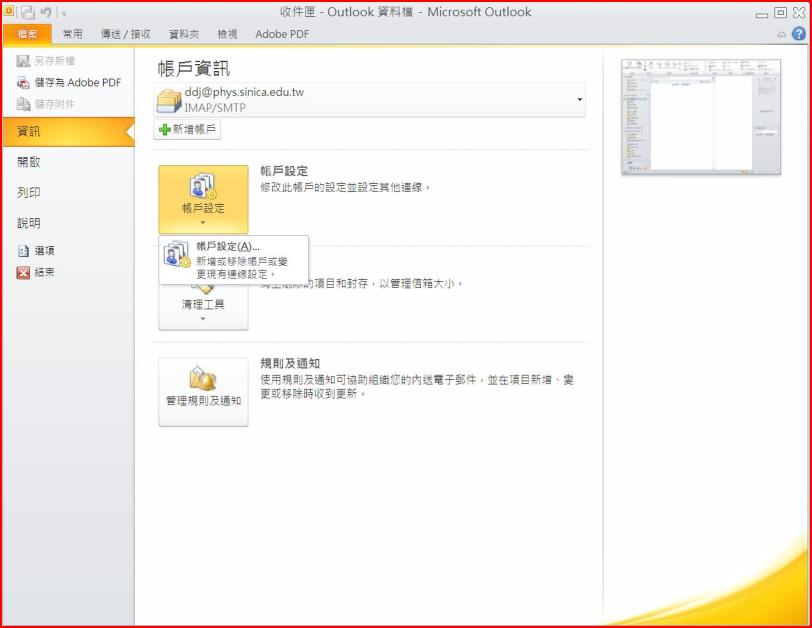812x628 pixels.
Task: Select the Adobe PDF tab
Action: 282,34
